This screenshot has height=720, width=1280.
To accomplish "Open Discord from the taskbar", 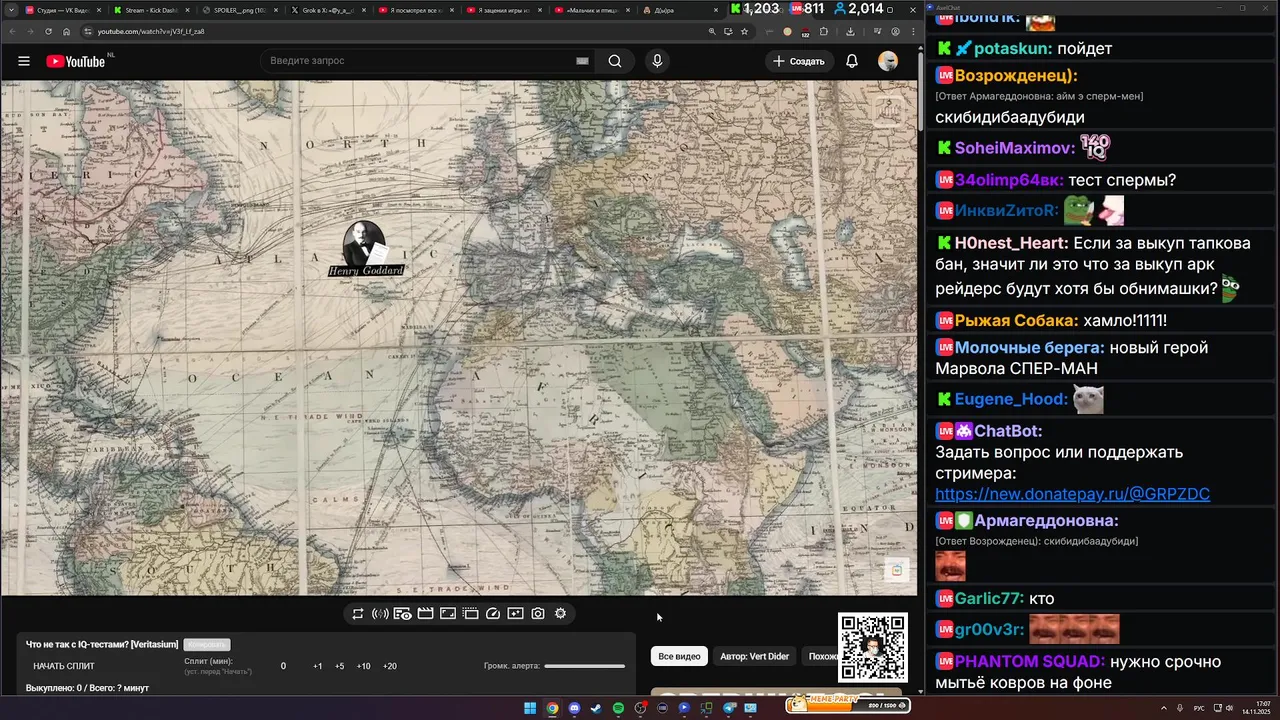I will (x=574, y=708).
